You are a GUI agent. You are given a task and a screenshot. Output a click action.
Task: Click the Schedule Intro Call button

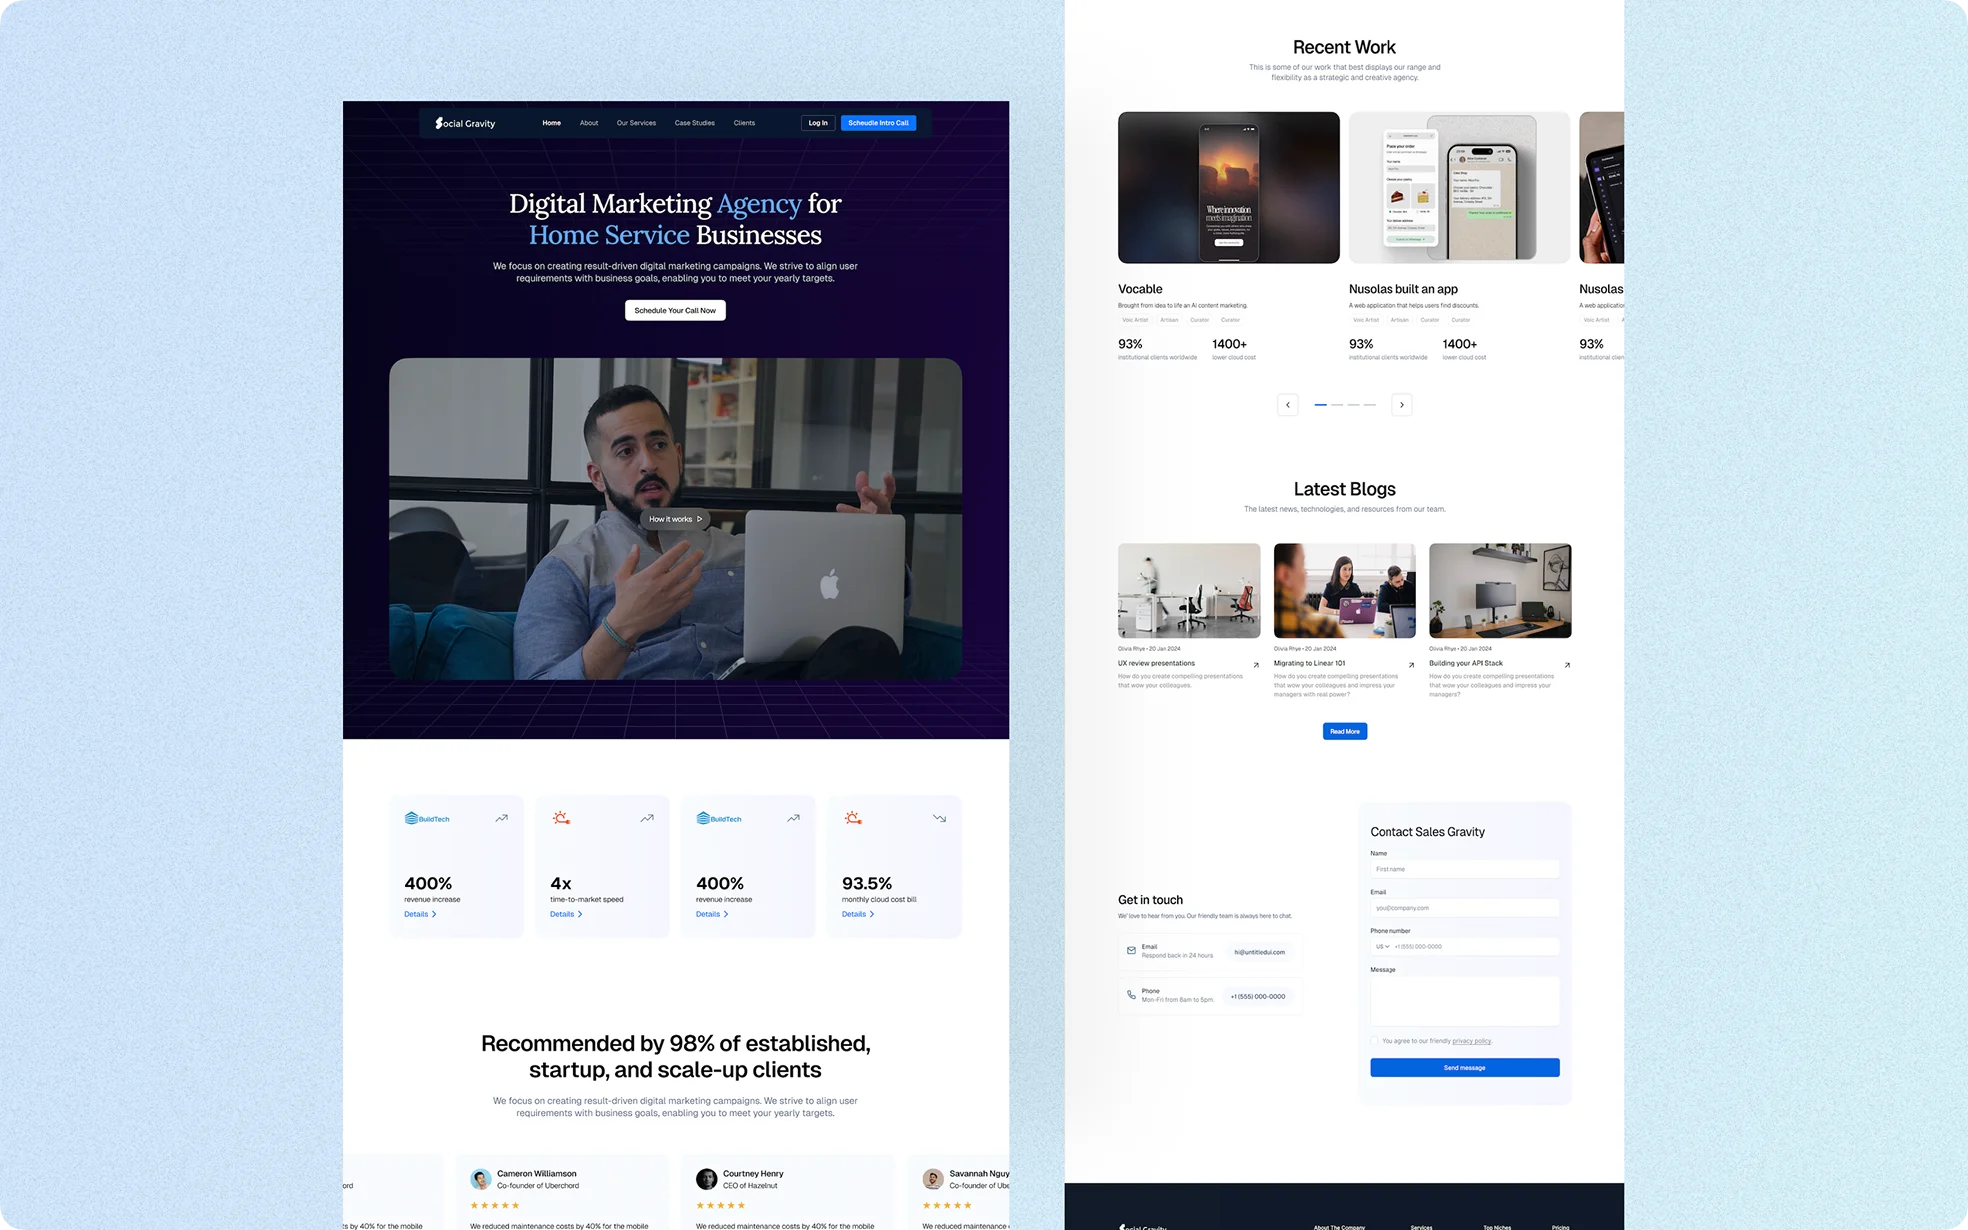(878, 123)
